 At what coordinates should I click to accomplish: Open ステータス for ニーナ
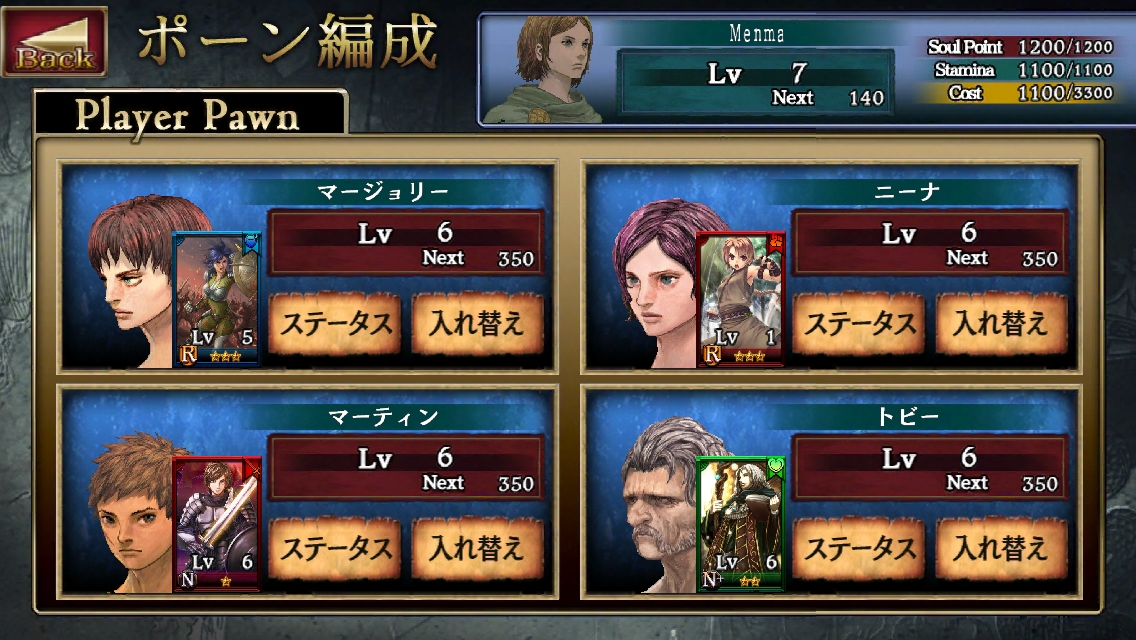coord(859,323)
